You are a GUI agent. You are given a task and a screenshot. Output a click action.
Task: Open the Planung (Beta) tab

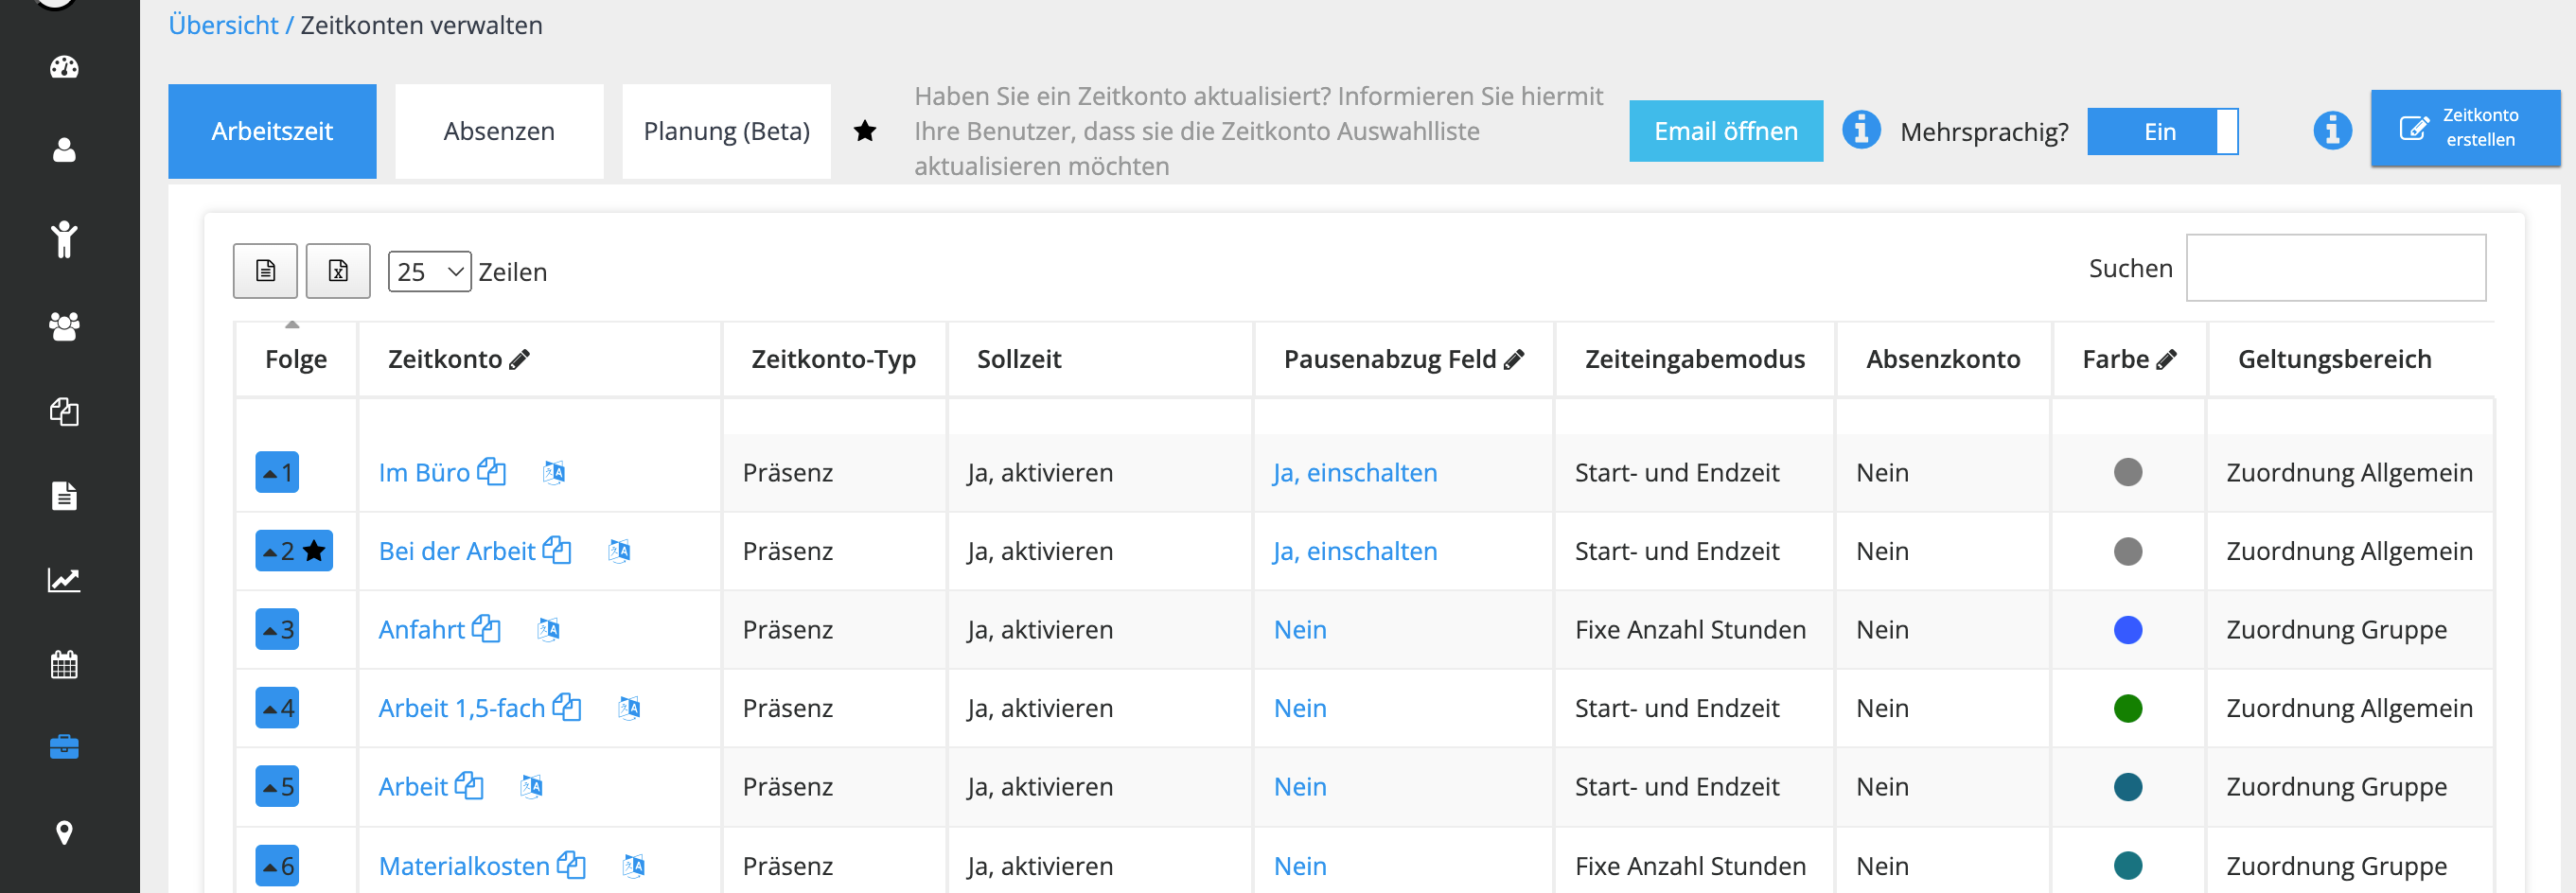point(726,131)
